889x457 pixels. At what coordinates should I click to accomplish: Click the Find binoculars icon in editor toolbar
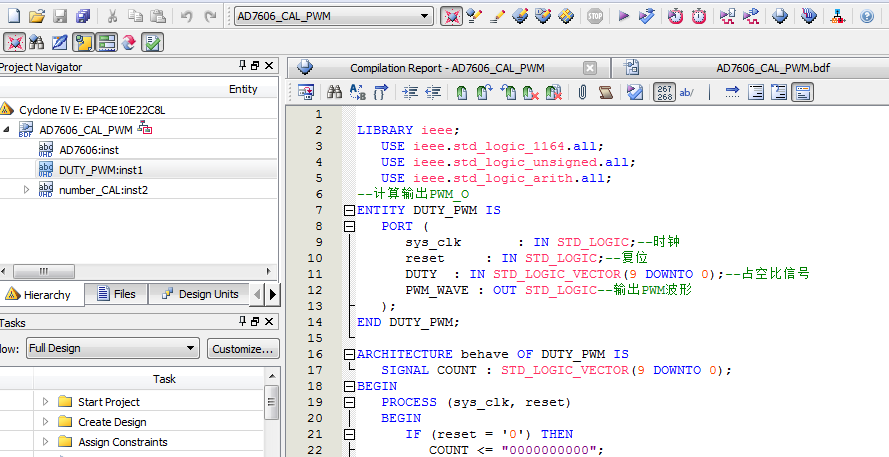click(x=333, y=93)
